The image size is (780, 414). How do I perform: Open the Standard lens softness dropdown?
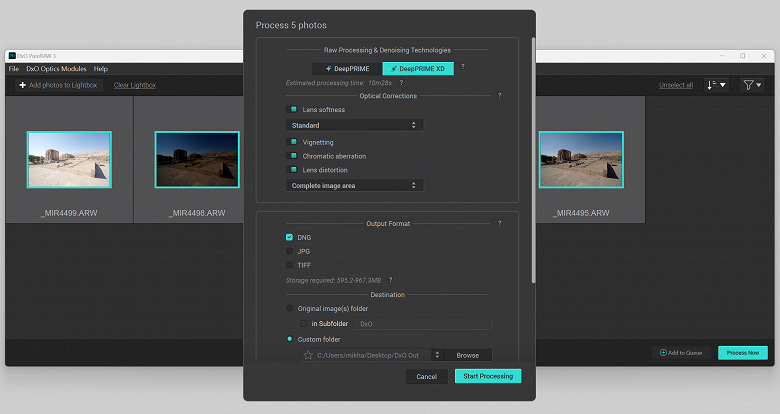(354, 125)
